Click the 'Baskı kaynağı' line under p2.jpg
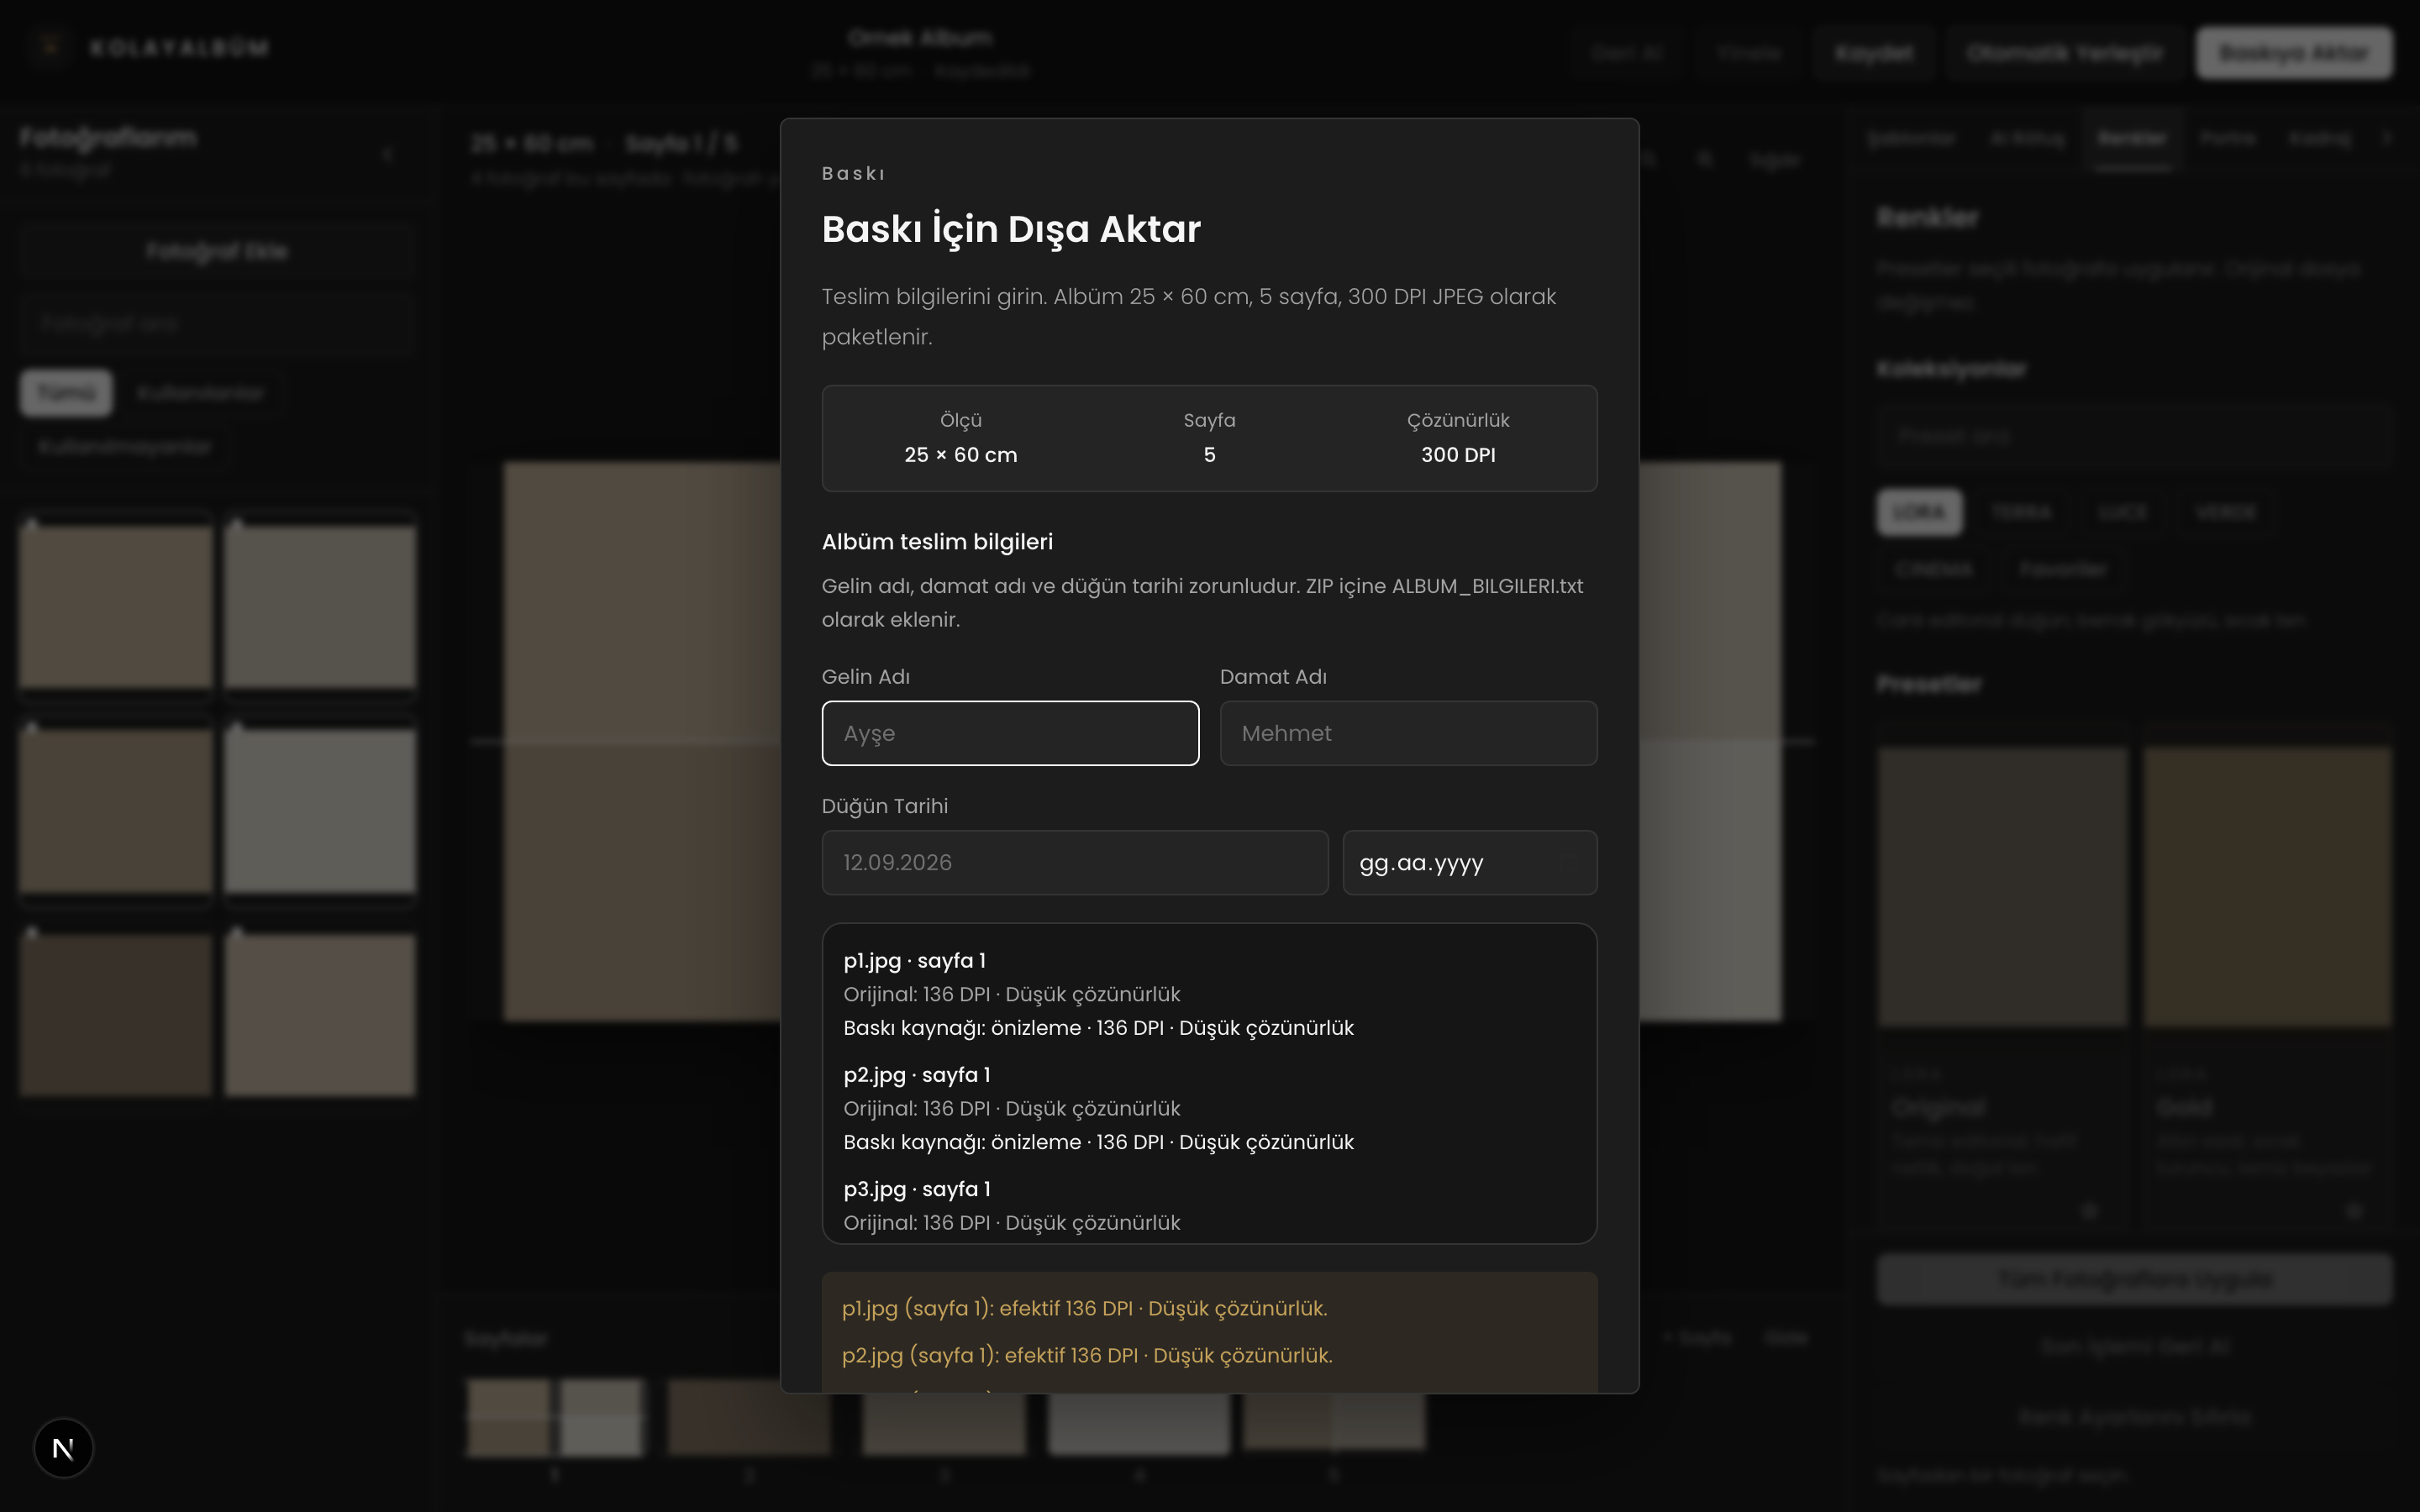Viewport: 2420px width, 1512px height. coord(1098,1142)
